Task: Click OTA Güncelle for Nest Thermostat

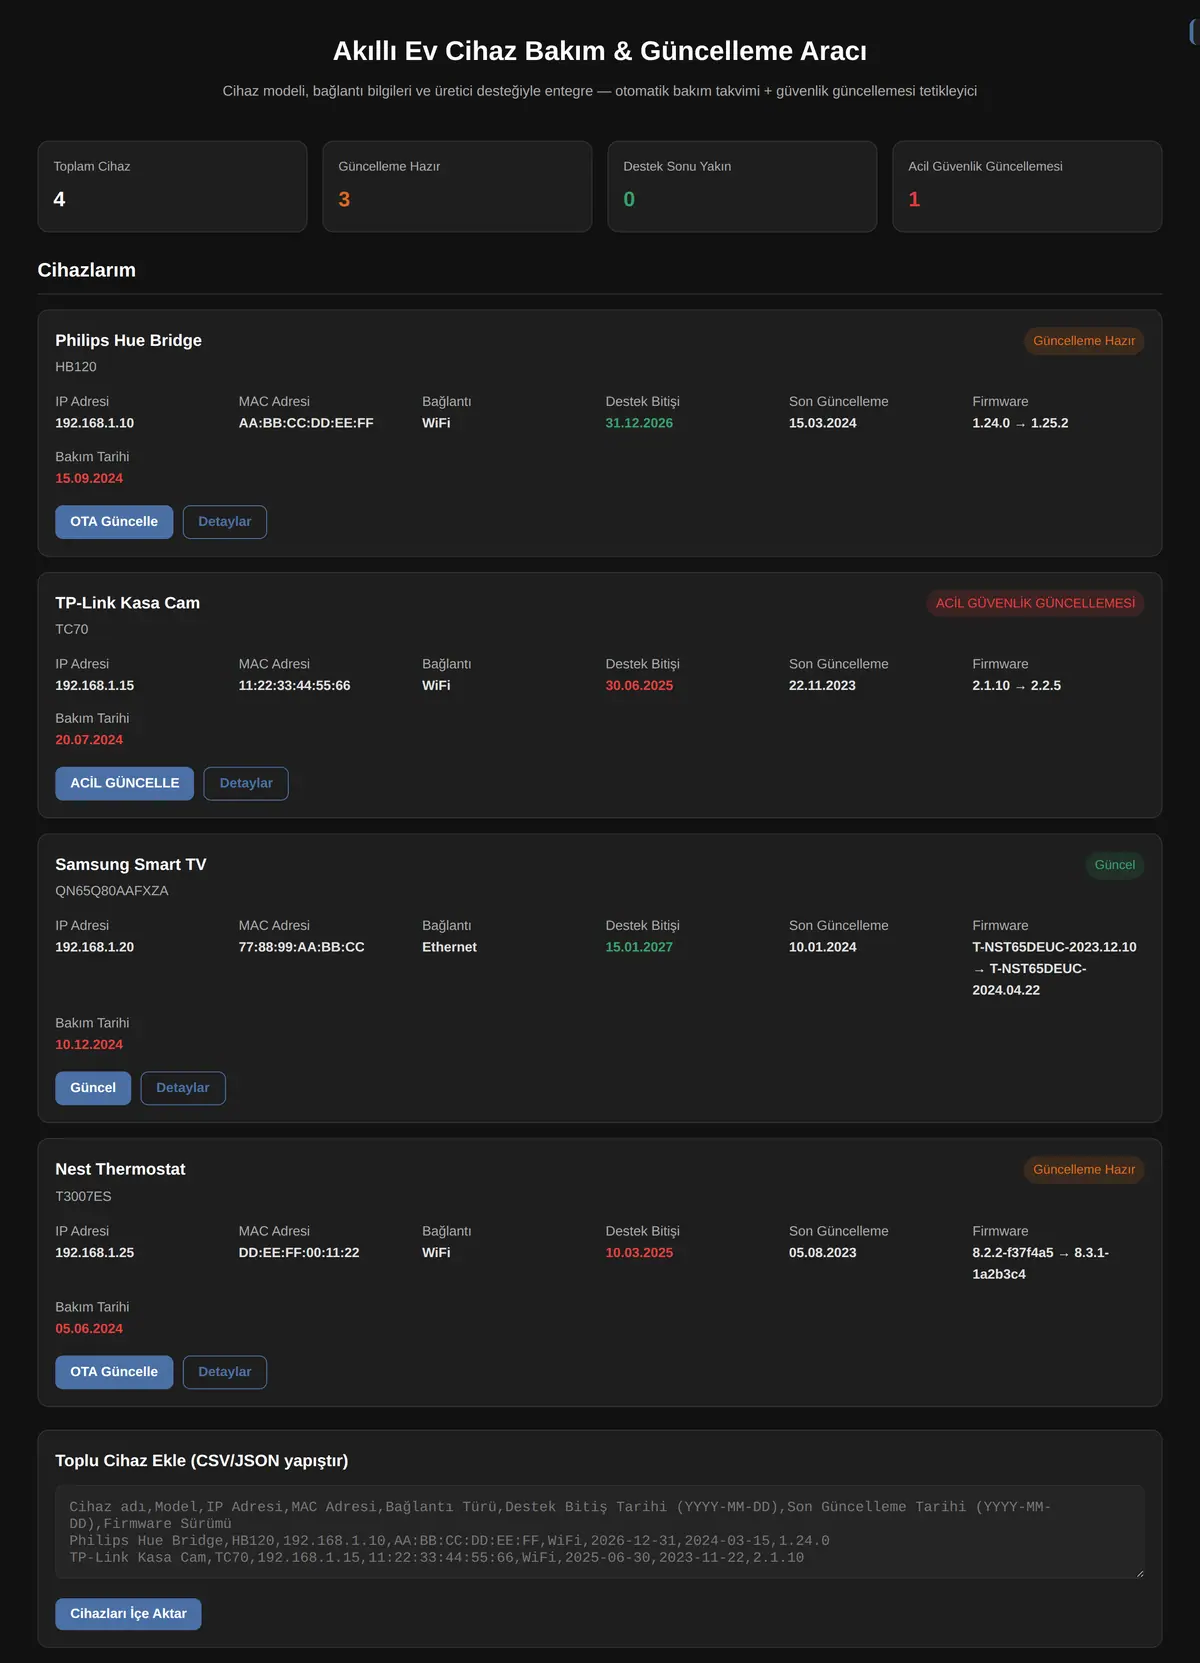Action: click(114, 1372)
